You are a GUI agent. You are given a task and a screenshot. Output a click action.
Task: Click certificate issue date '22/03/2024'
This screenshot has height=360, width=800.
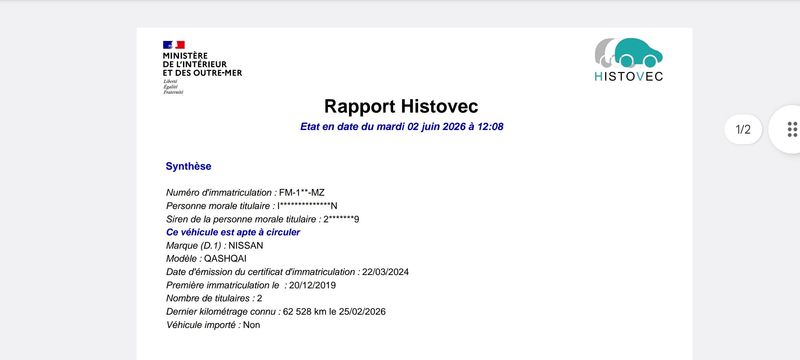(385, 272)
